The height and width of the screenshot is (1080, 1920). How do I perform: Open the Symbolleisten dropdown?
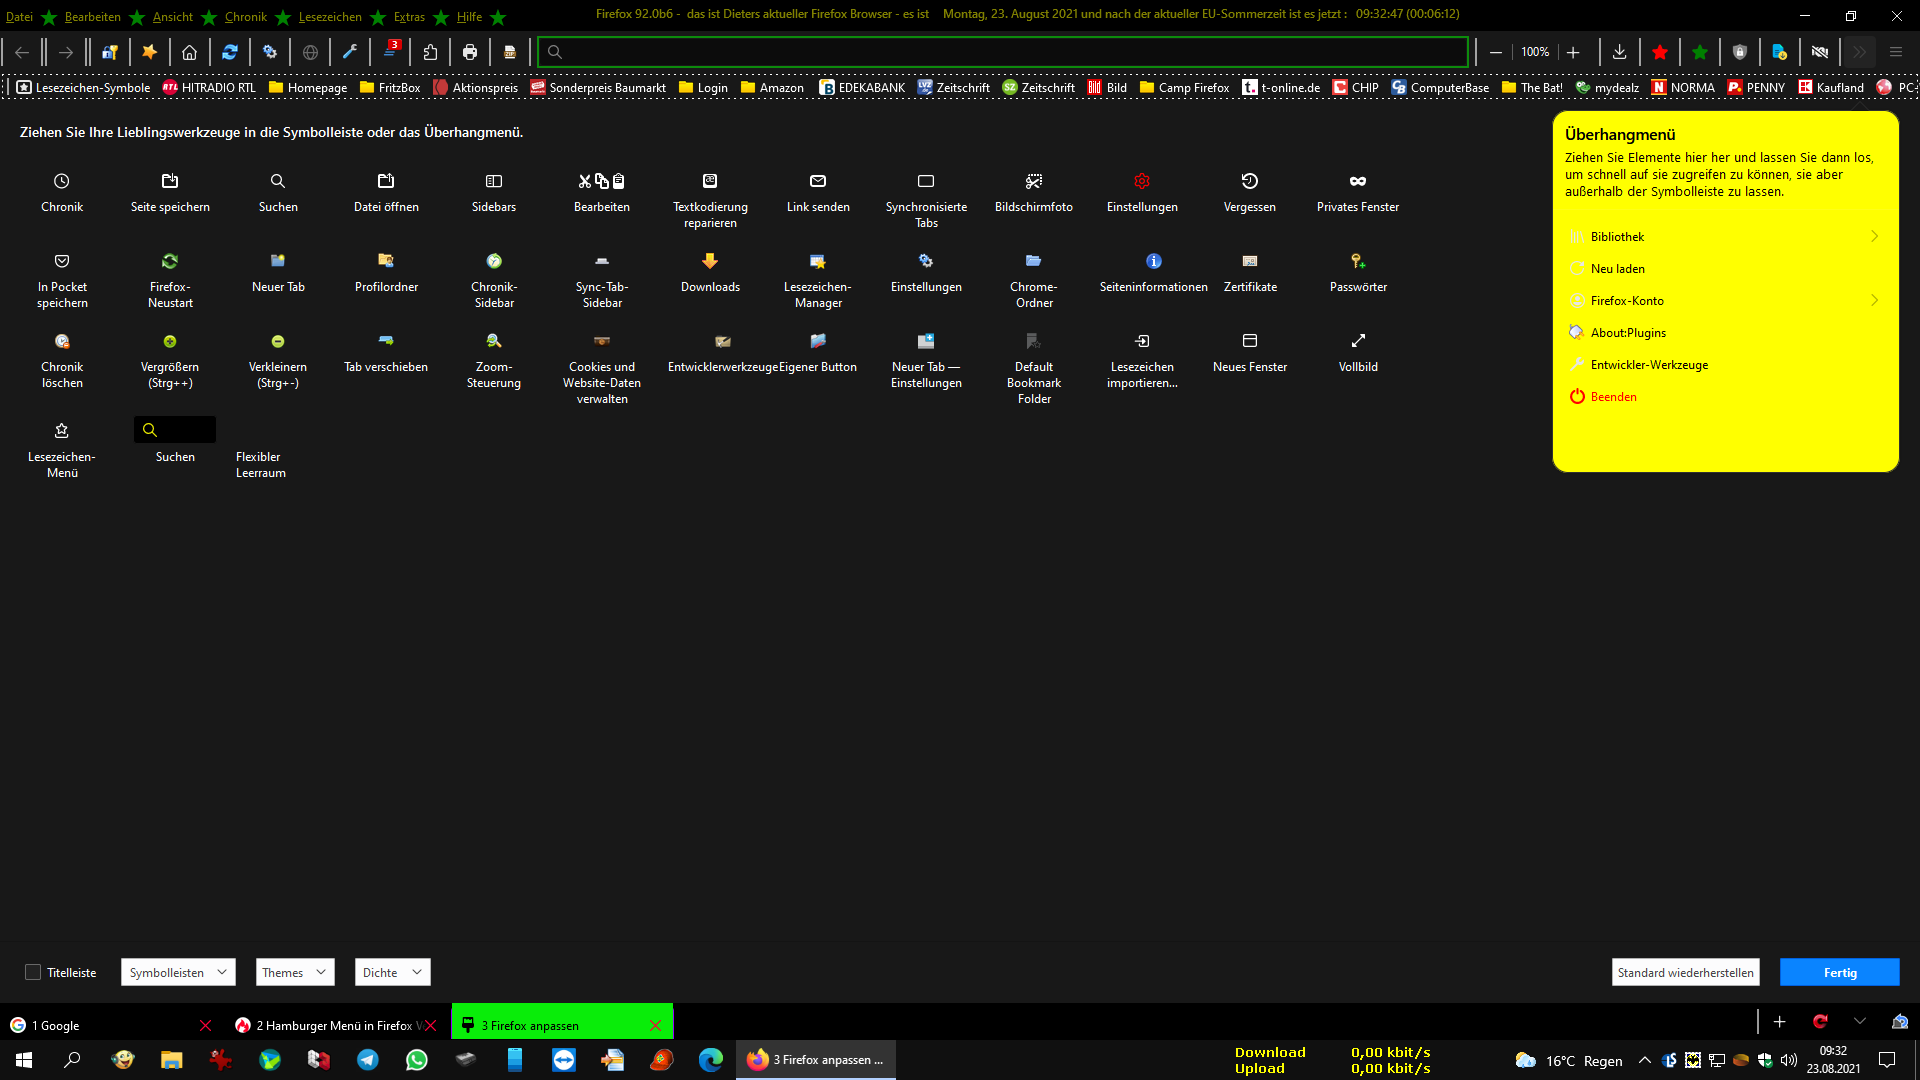(x=178, y=972)
